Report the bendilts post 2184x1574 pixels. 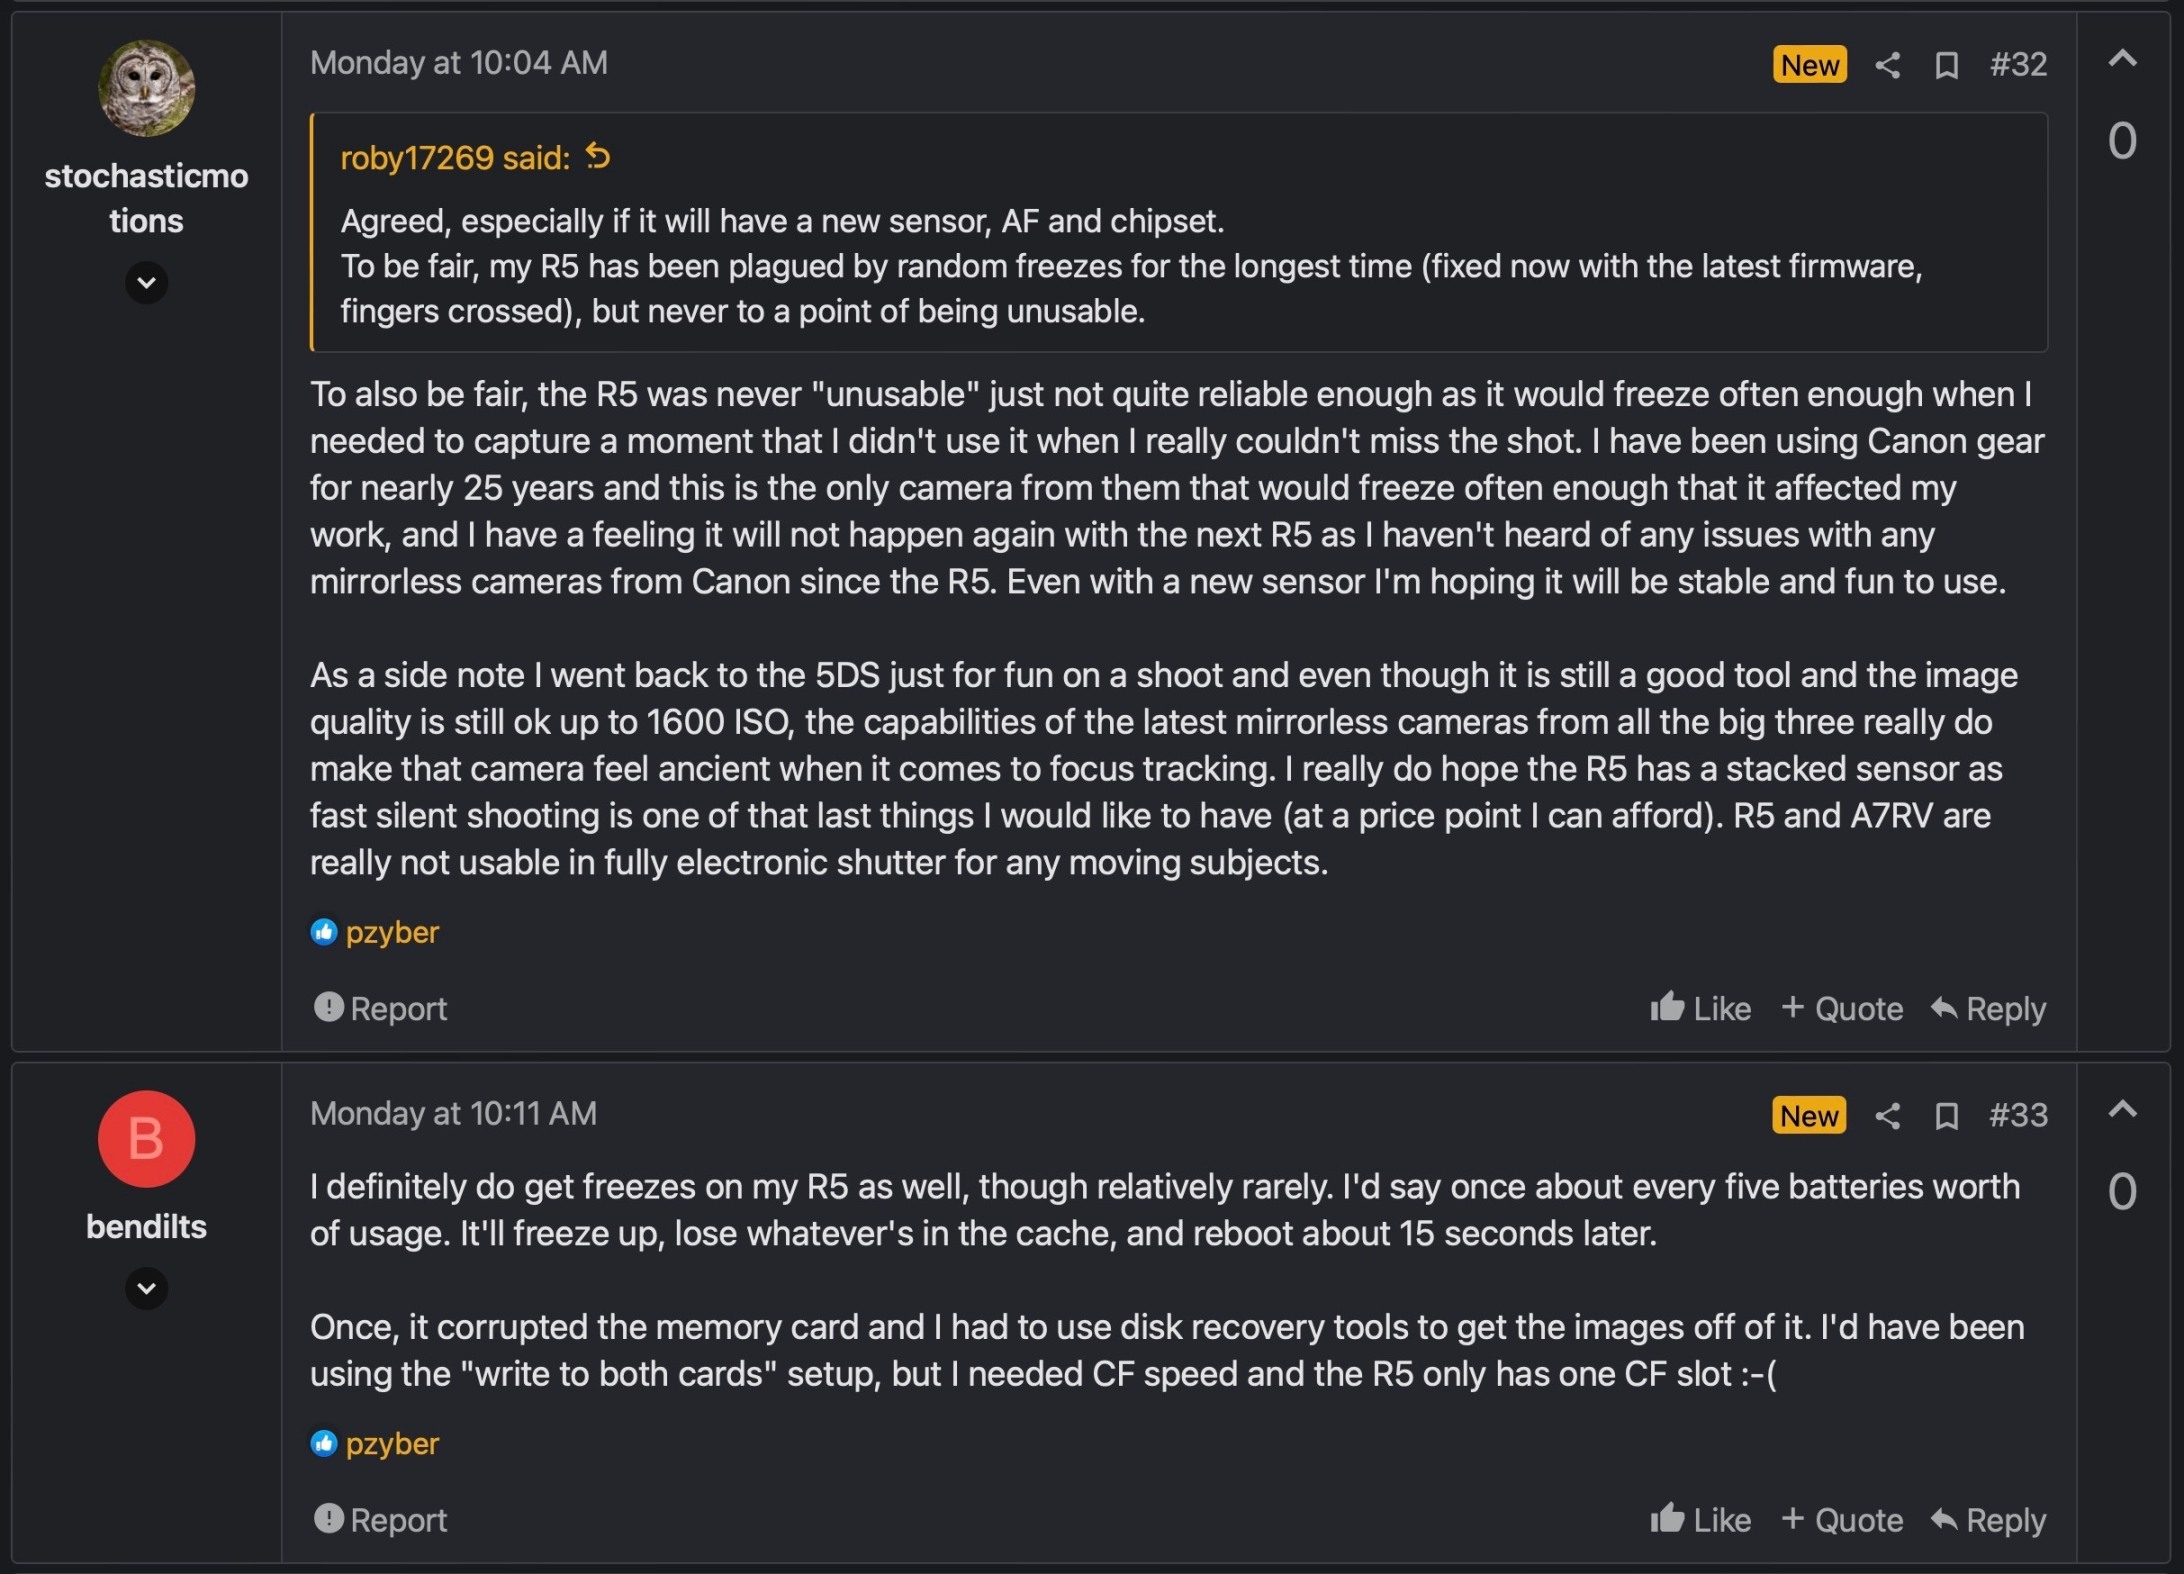(381, 1520)
